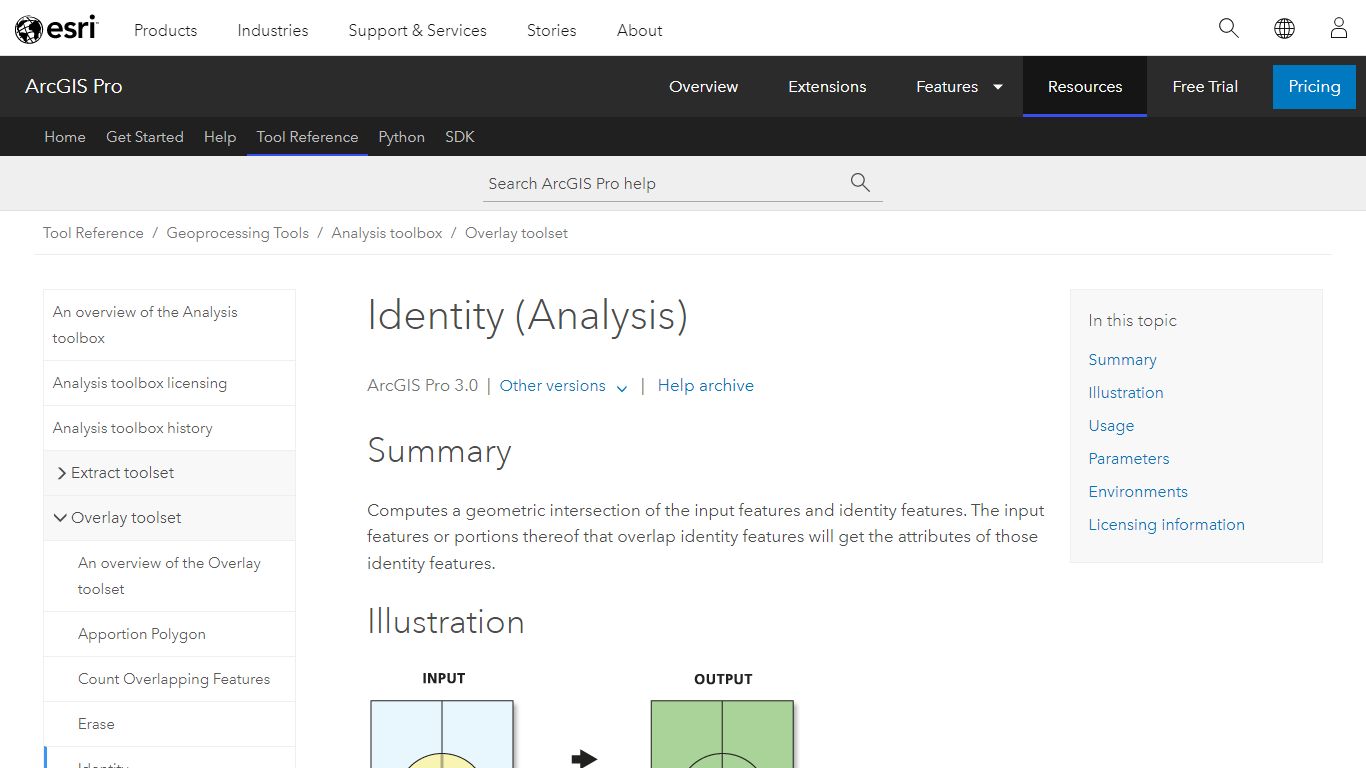This screenshot has width=1366, height=768.
Task: Jump to Illustration section link
Action: point(1126,393)
